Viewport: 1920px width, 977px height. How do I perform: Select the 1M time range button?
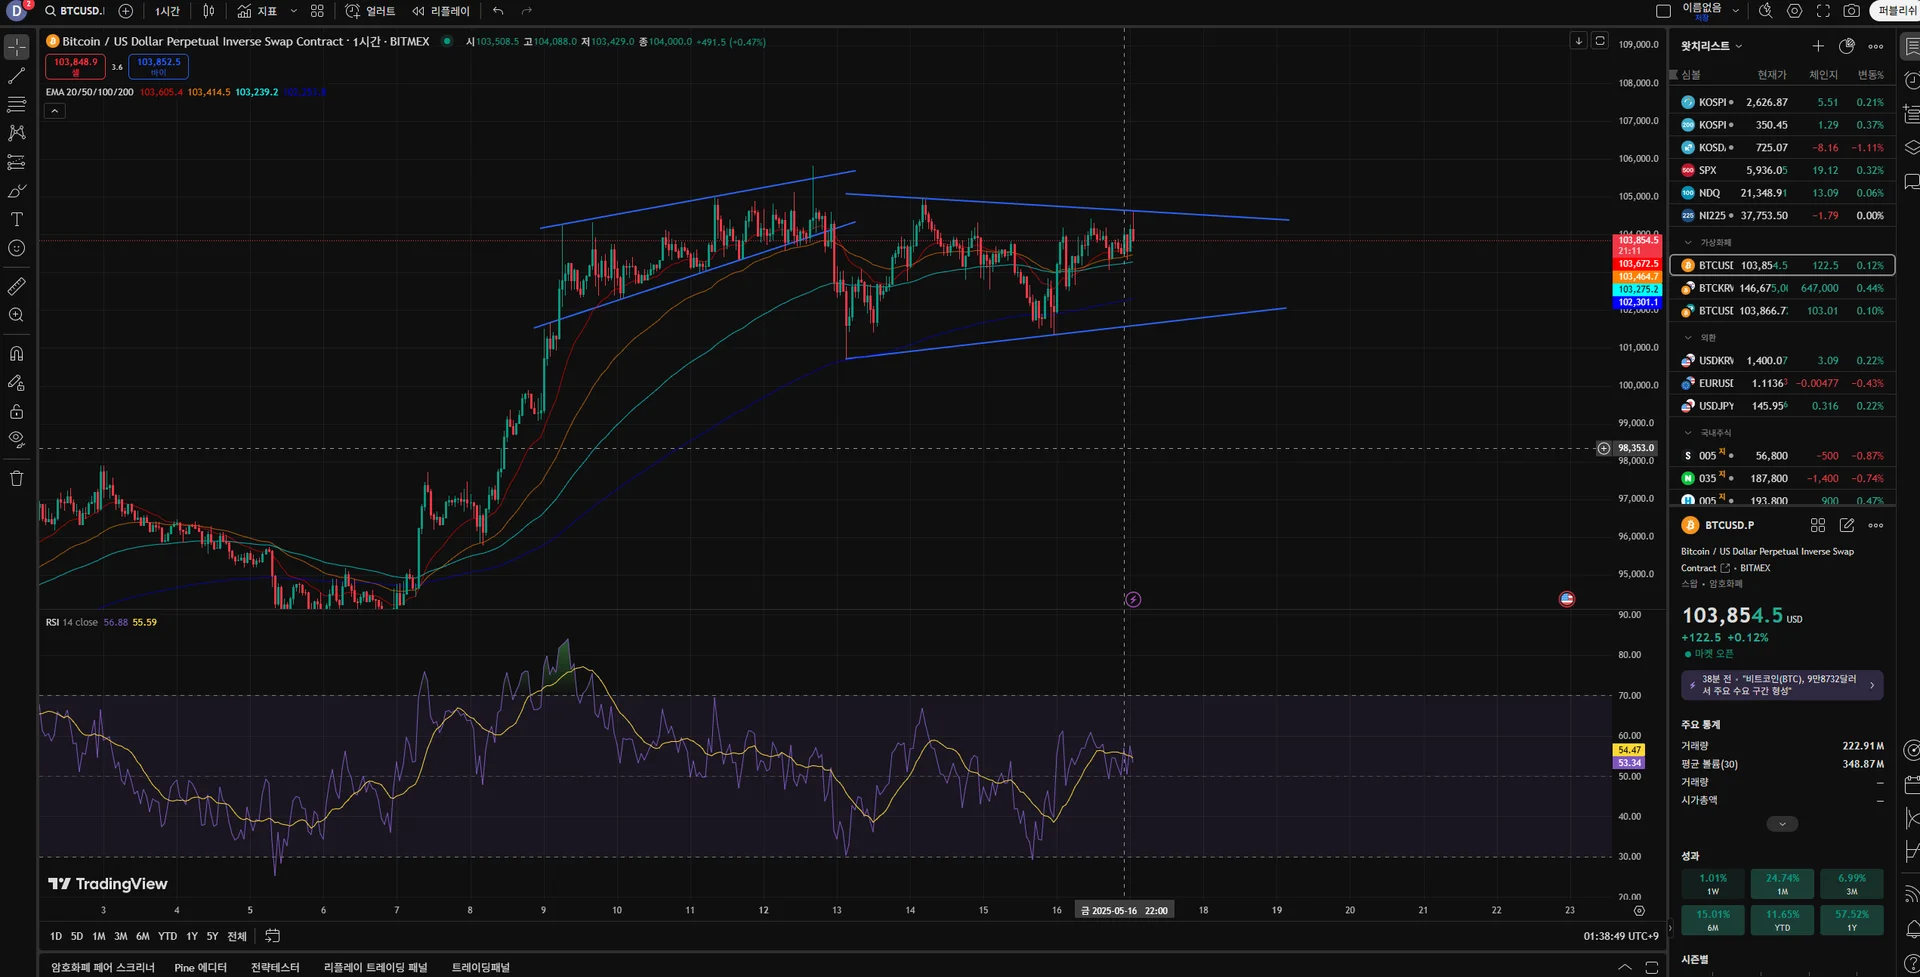coord(99,936)
